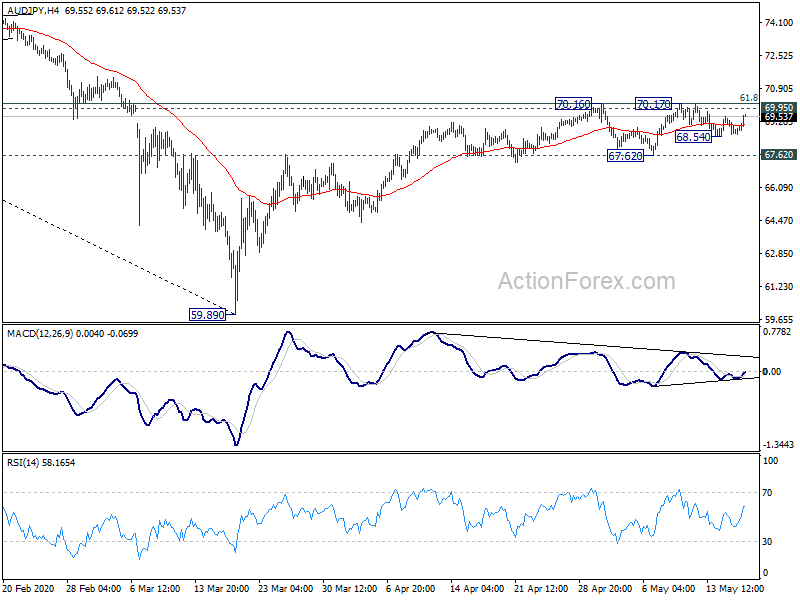Click the 61.8 Fibonacci level label
Screen dimensions: 800x600
pos(749,97)
